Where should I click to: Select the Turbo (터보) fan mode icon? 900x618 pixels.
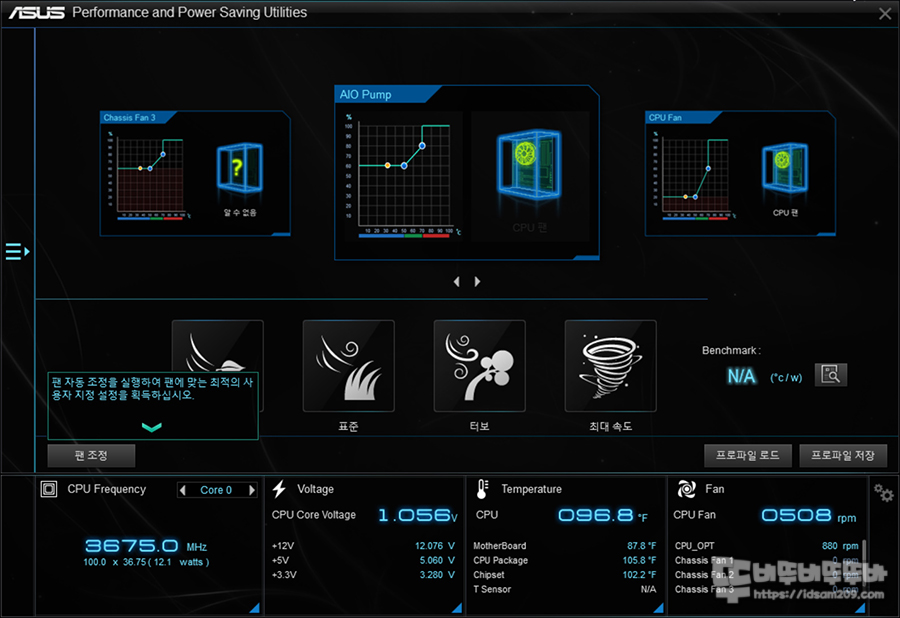coord(479,366)
